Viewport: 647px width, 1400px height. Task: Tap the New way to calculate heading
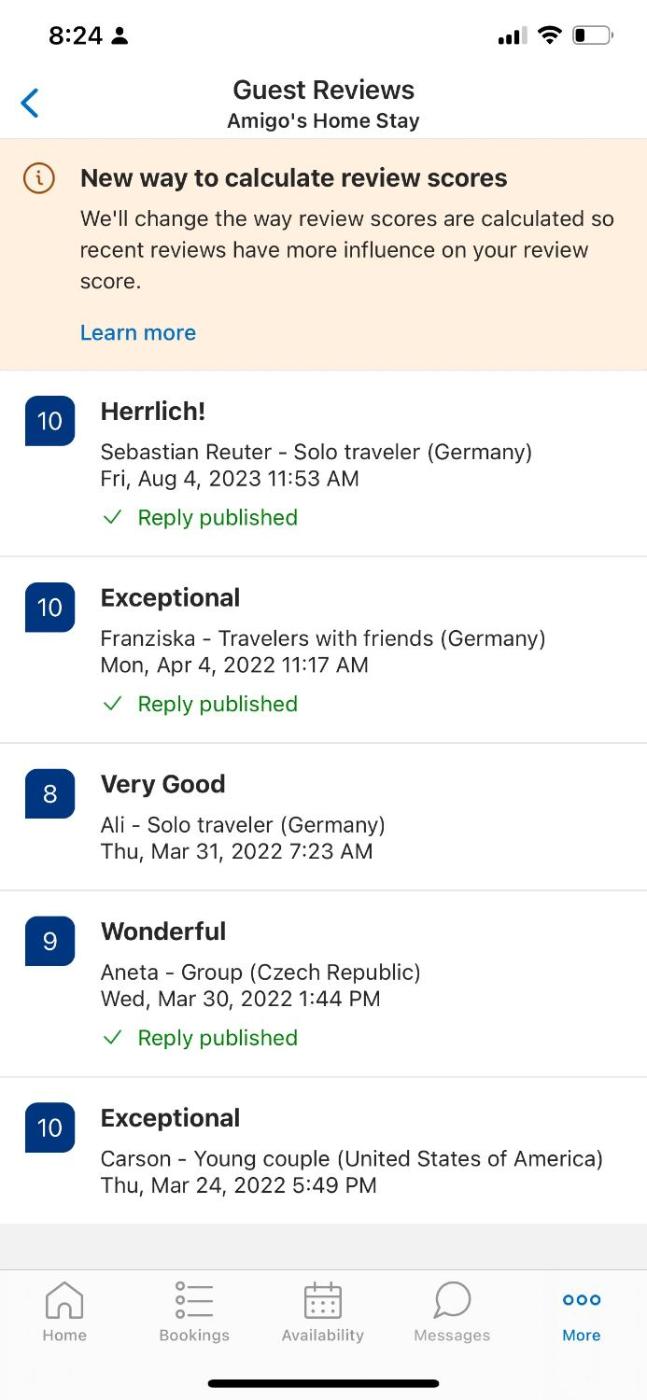point(293,178)
